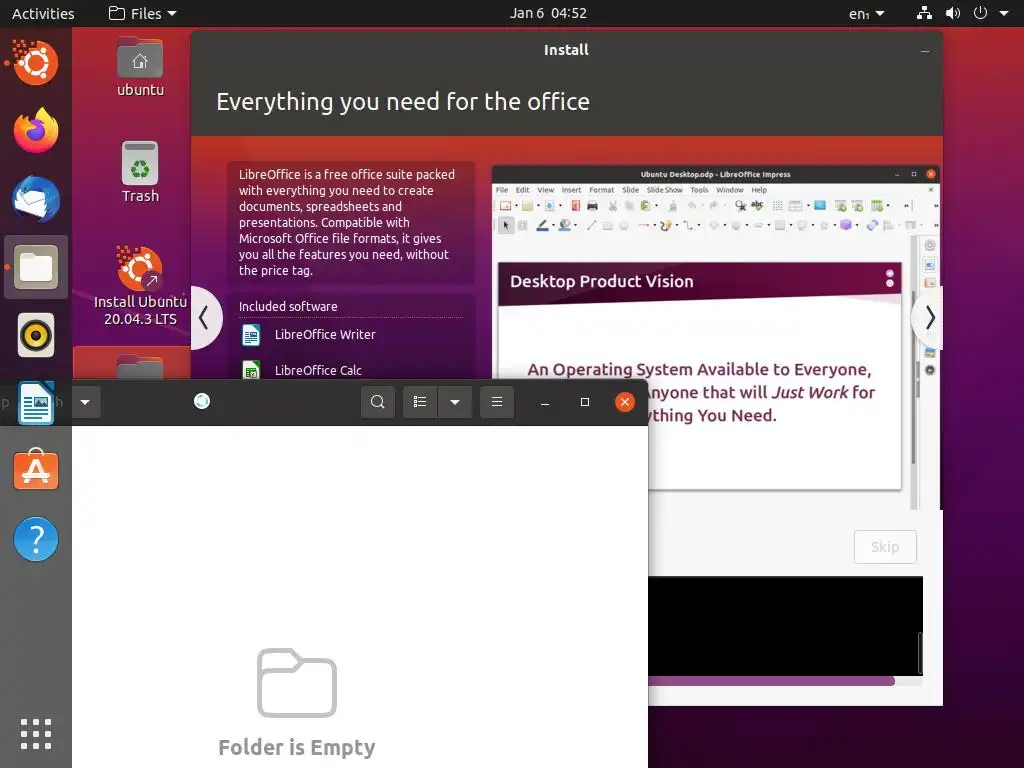Screen dimensions: 1024x768
Task: Maximize the Files window
Action: coord(584,402)
